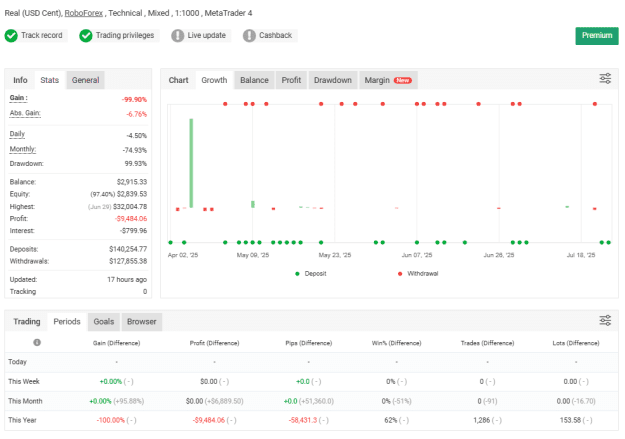Screen dimensions: 625x439
Task: Click the Pips (Difference) column header
Action: coord(309,343)
